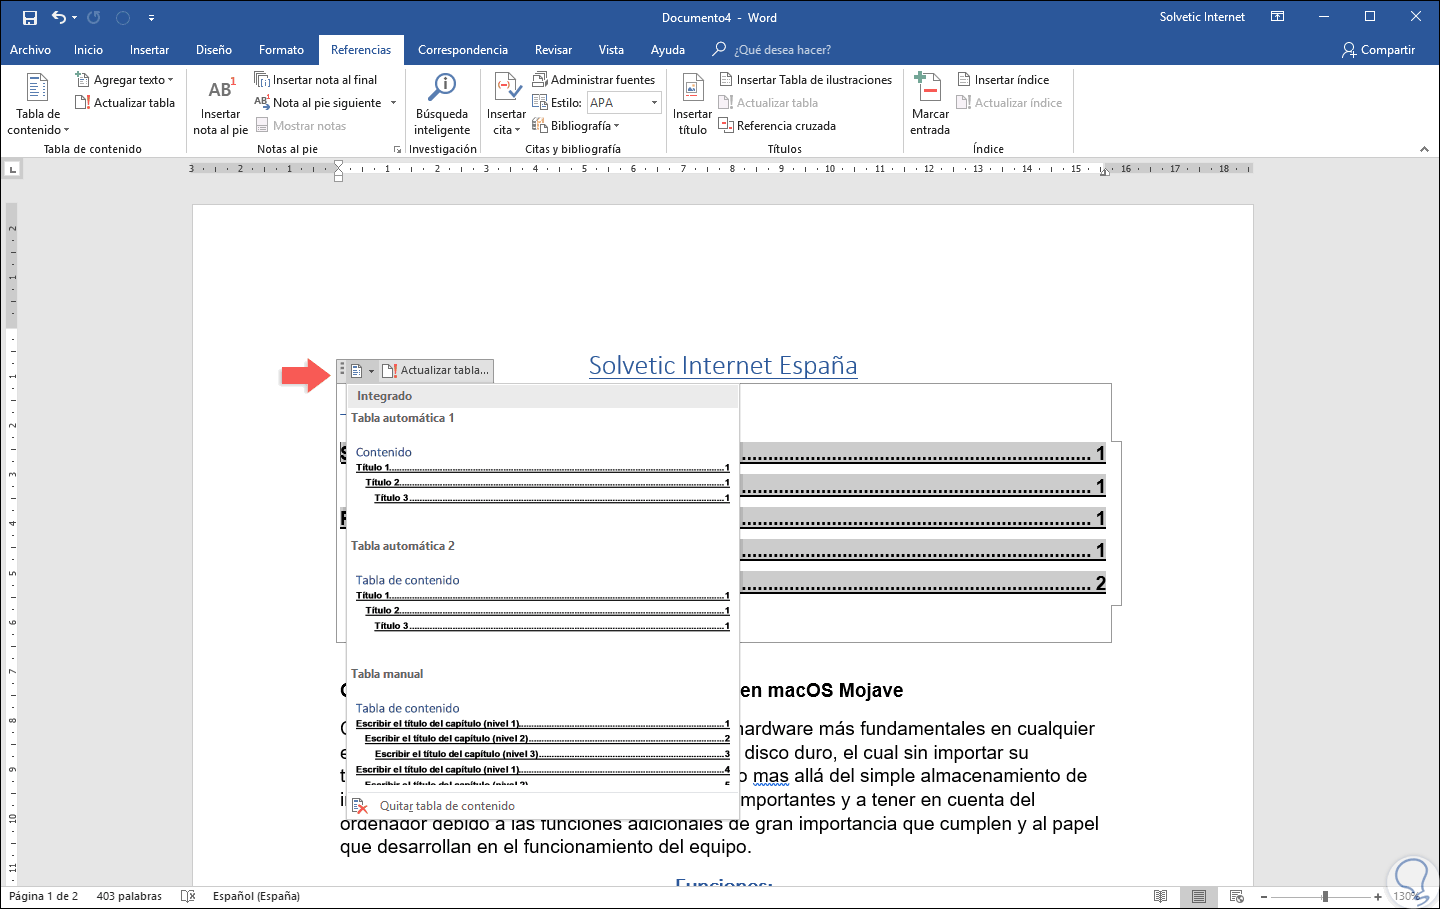This screenshot has height=909, width=1440.
Task: Expand the Agregar texto menu
Action: pos(124,80)
